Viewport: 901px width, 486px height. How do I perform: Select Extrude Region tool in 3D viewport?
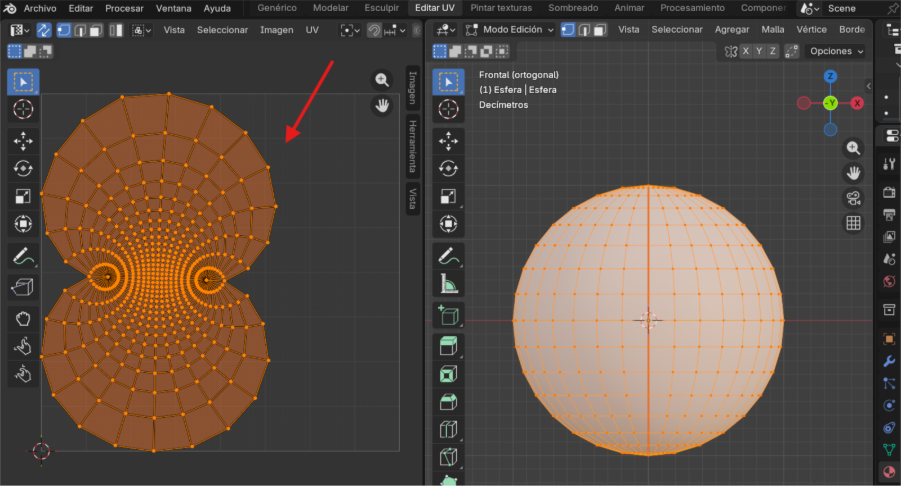click(x=449, y=346)
